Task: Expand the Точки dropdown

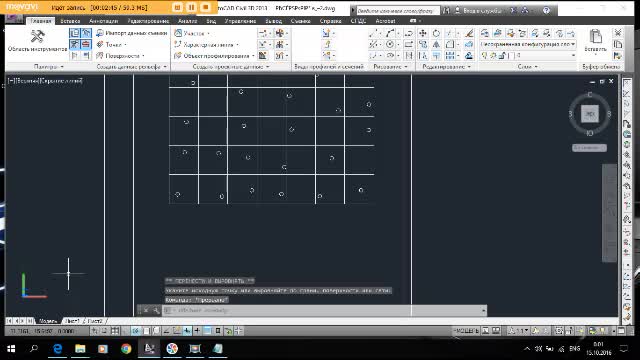Action: tap(111, 44)
